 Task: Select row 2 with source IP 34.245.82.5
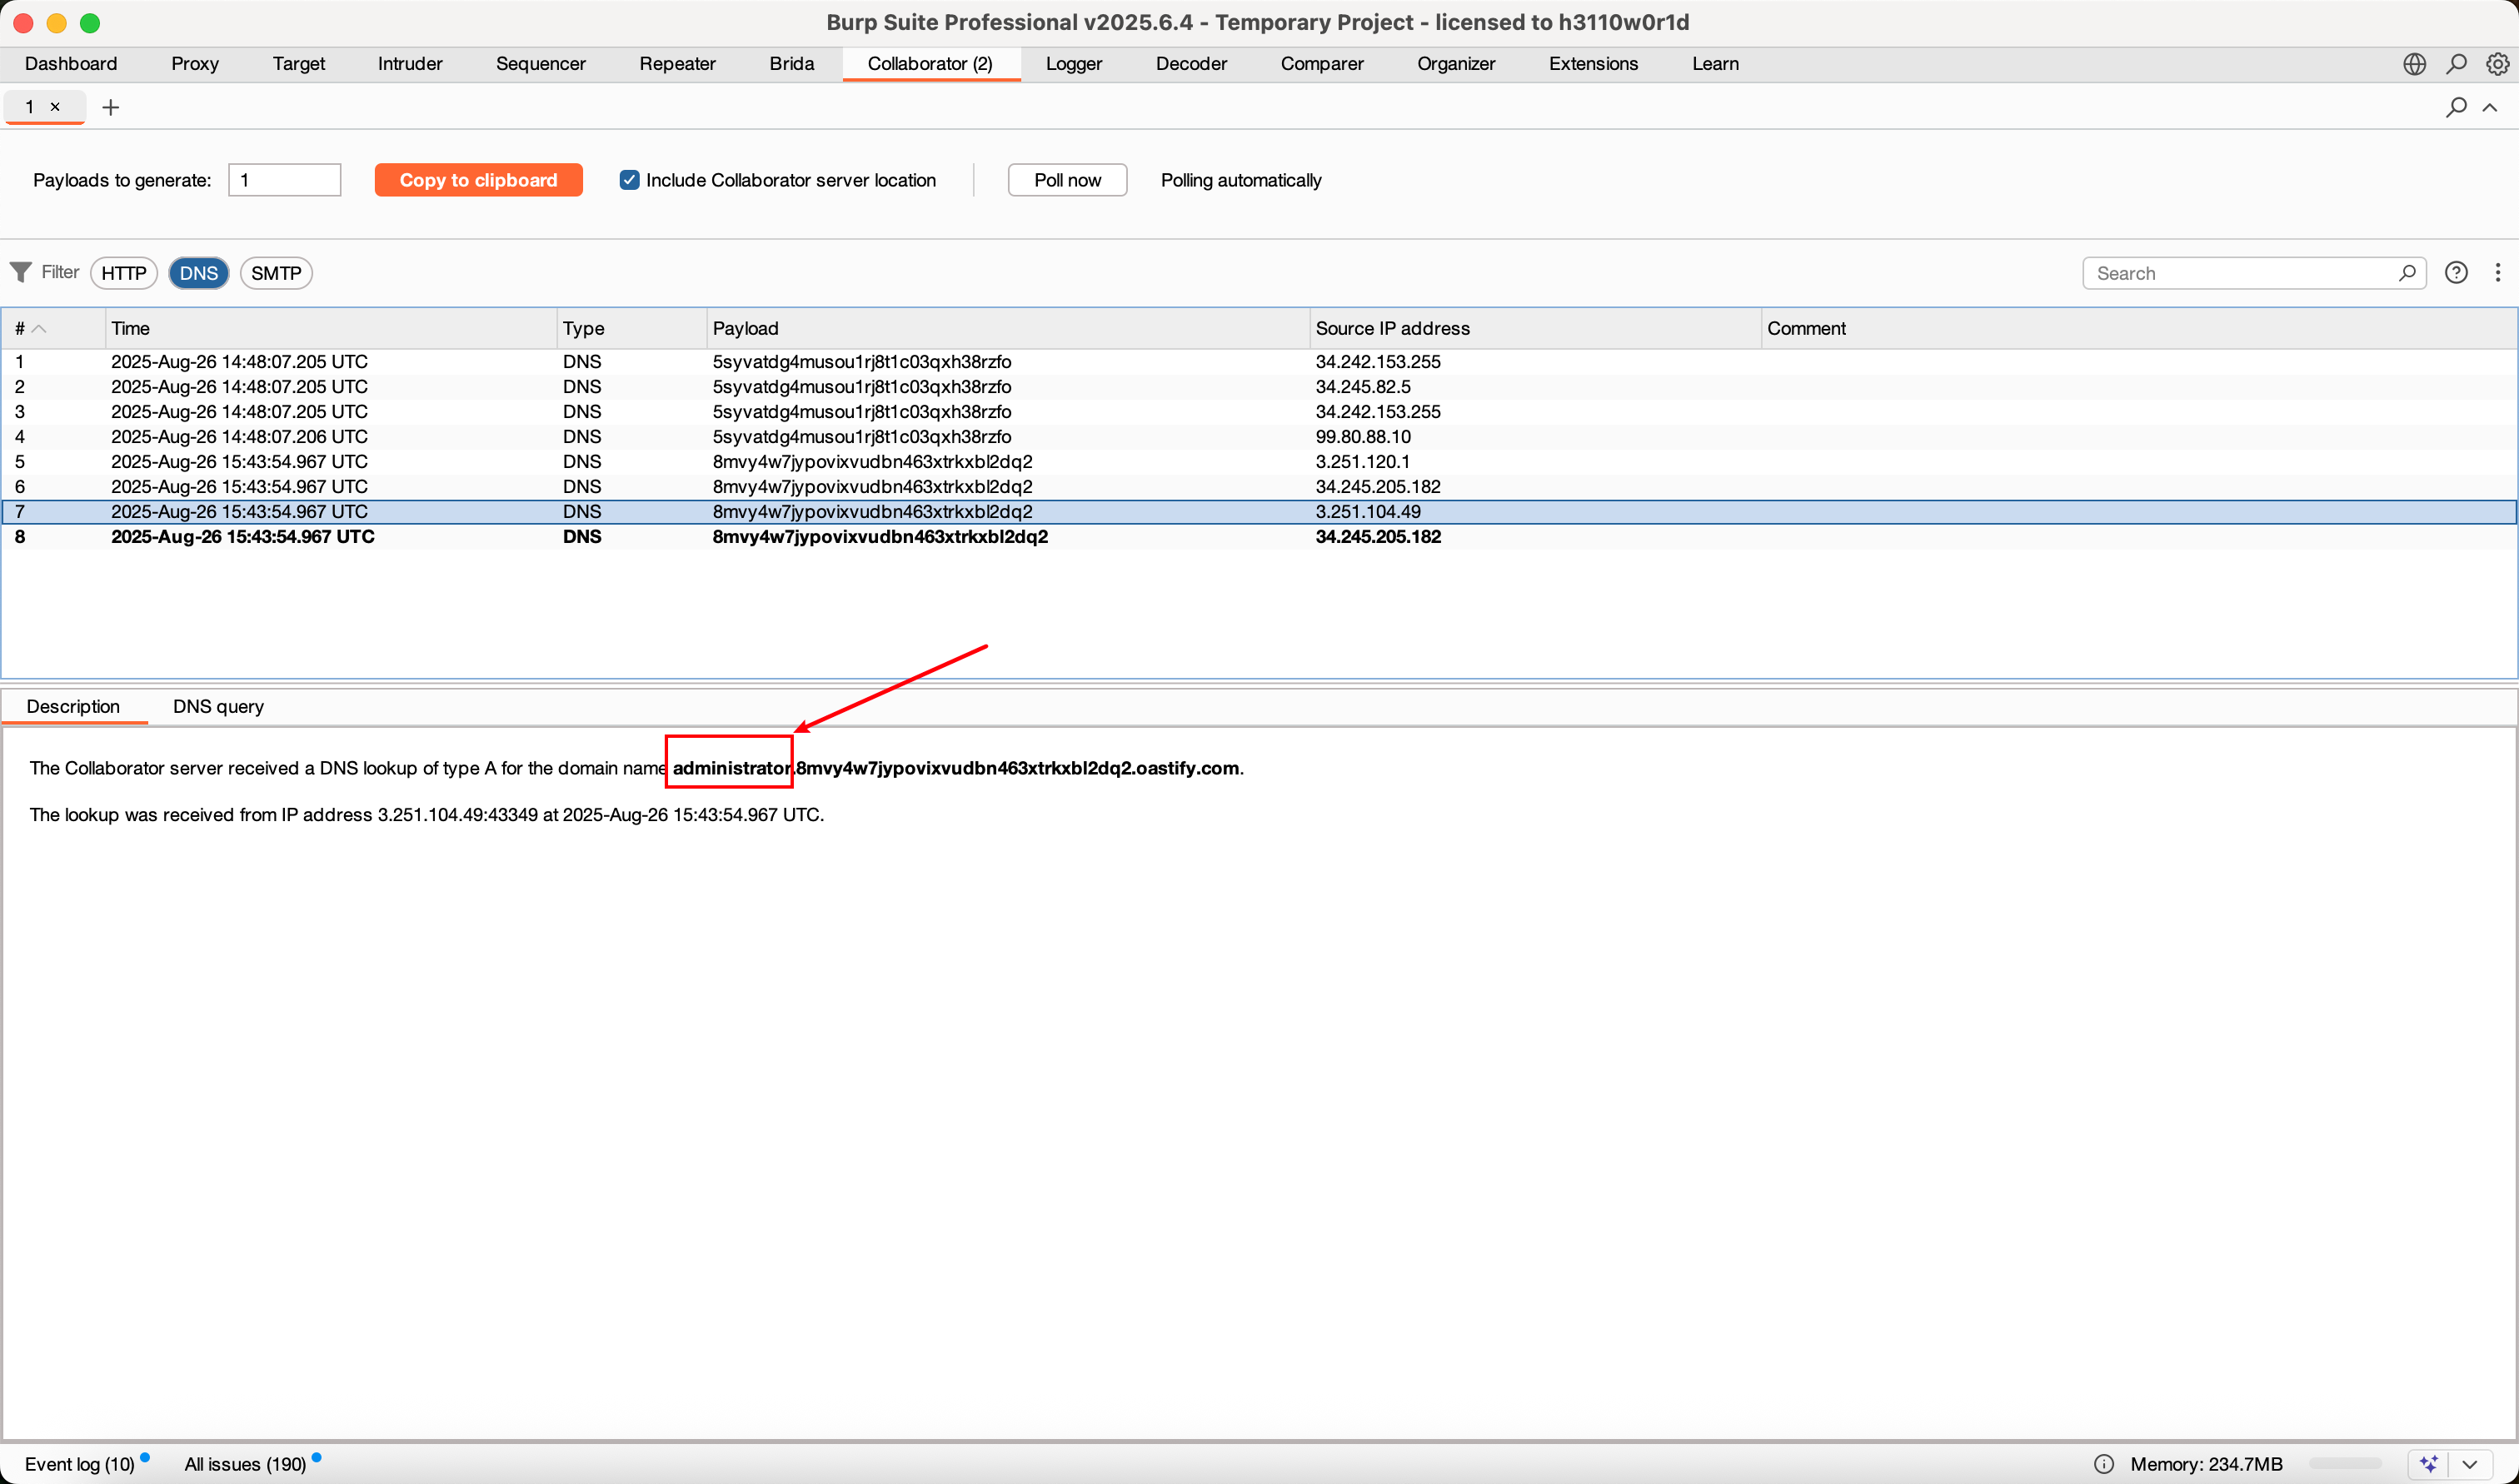(1259, 387)
